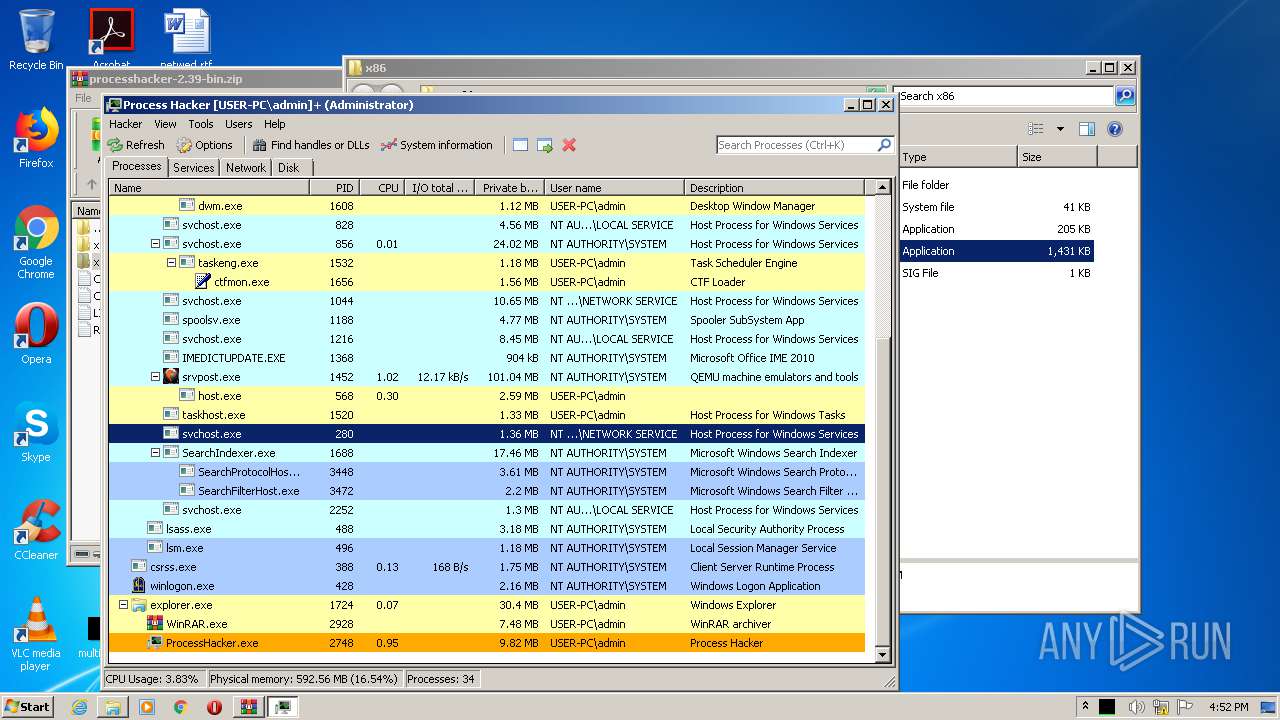
Task: Click the Refresh toolbar icon
Action: click(x=115, y=145)
